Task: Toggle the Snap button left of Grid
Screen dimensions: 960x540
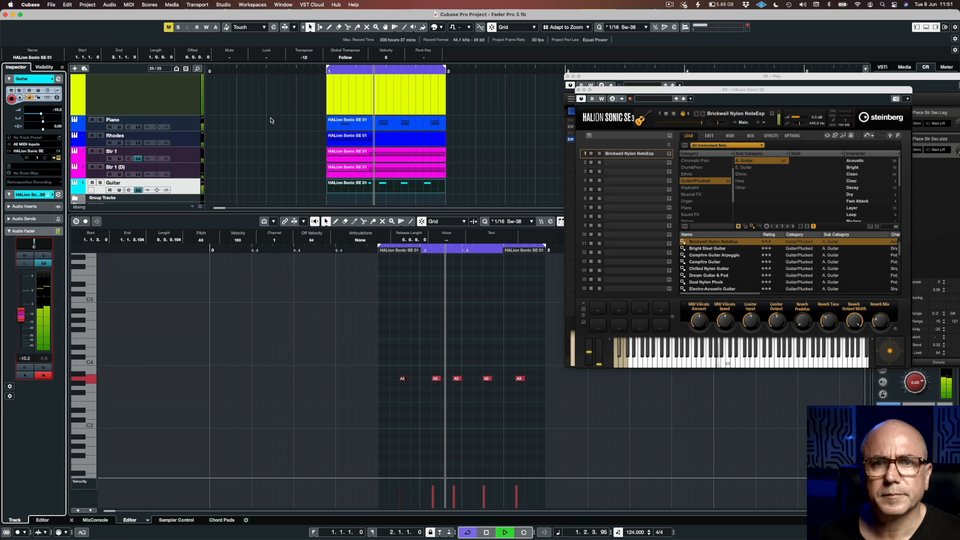Action: click(492, 27)
